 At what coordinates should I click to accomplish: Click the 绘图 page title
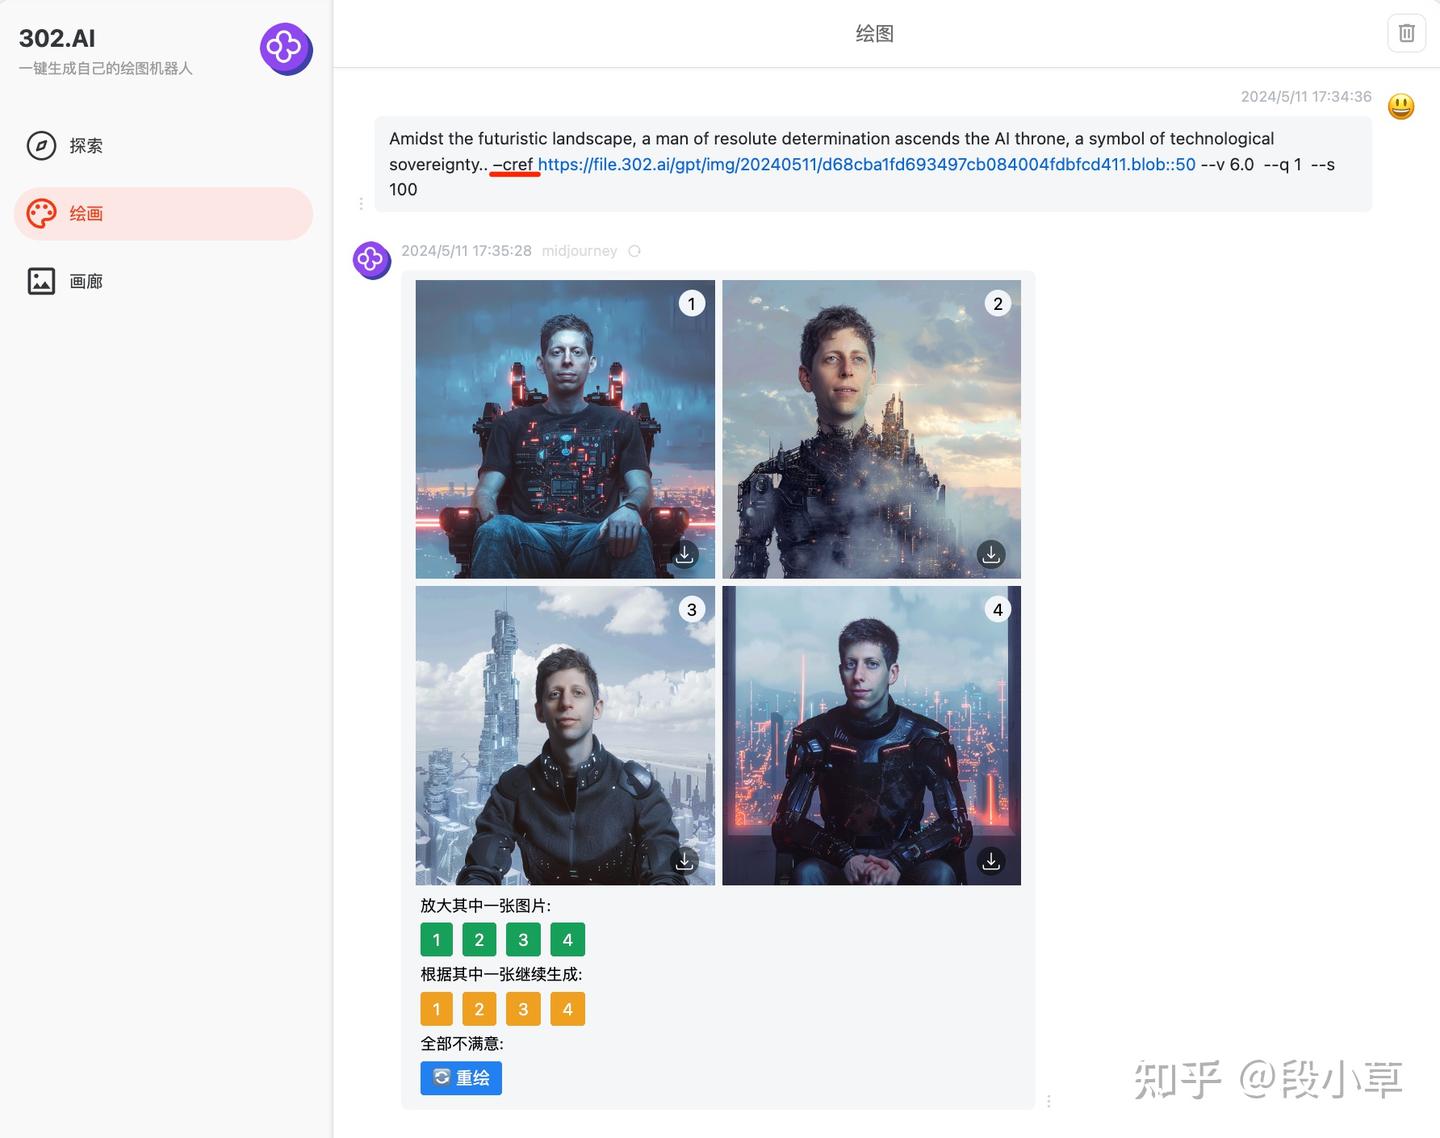[x=874, y=34]
